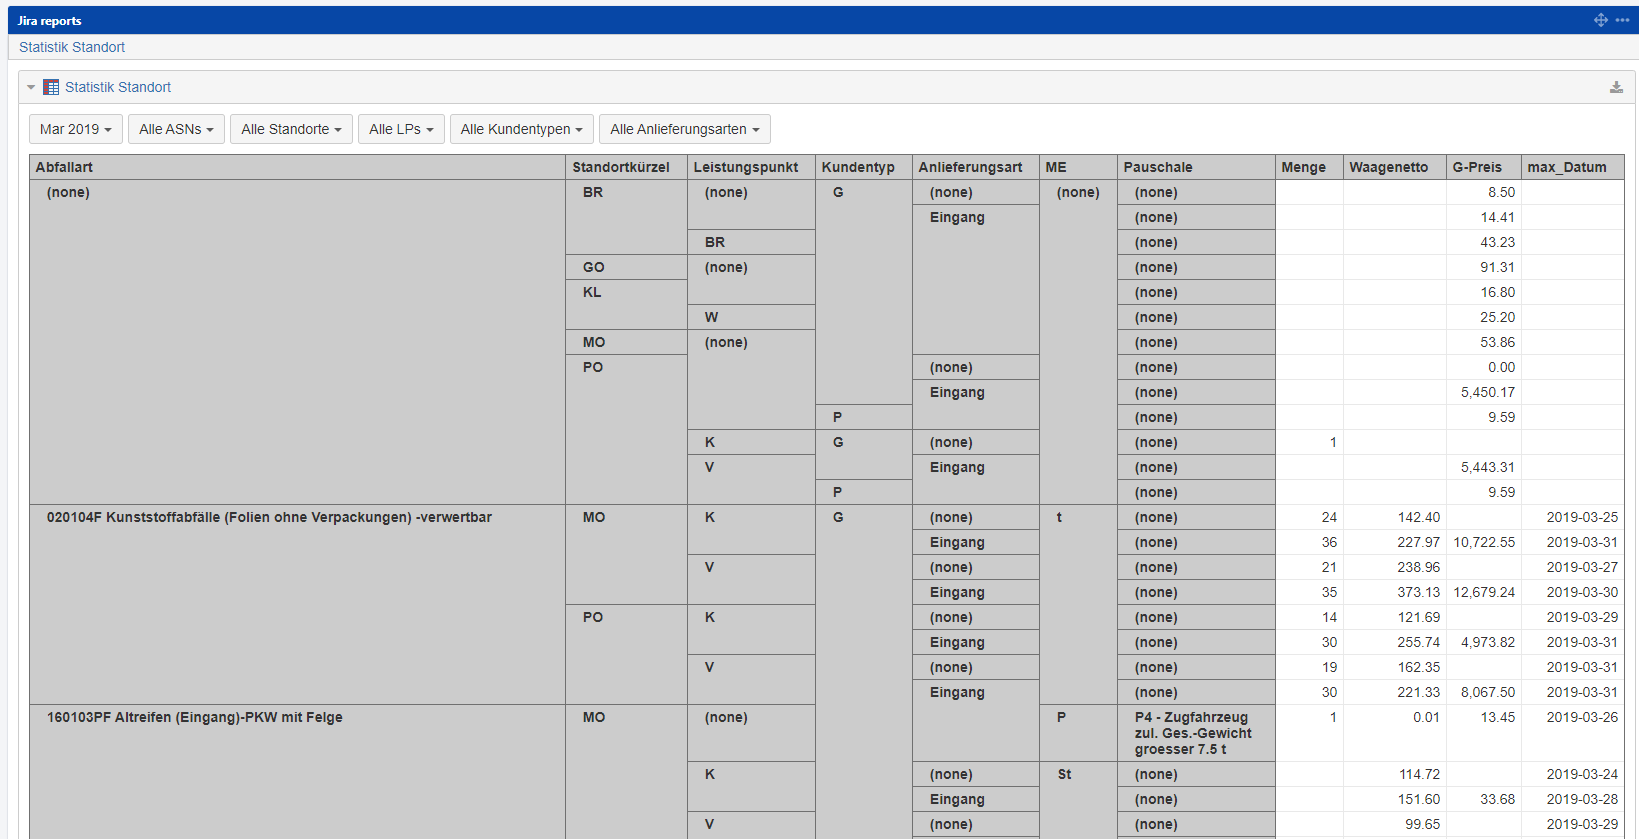The width and height of the screenshot is (1639, 839).
Task: Open the Alle LPs filter dropdown
Action: [401, 129]
